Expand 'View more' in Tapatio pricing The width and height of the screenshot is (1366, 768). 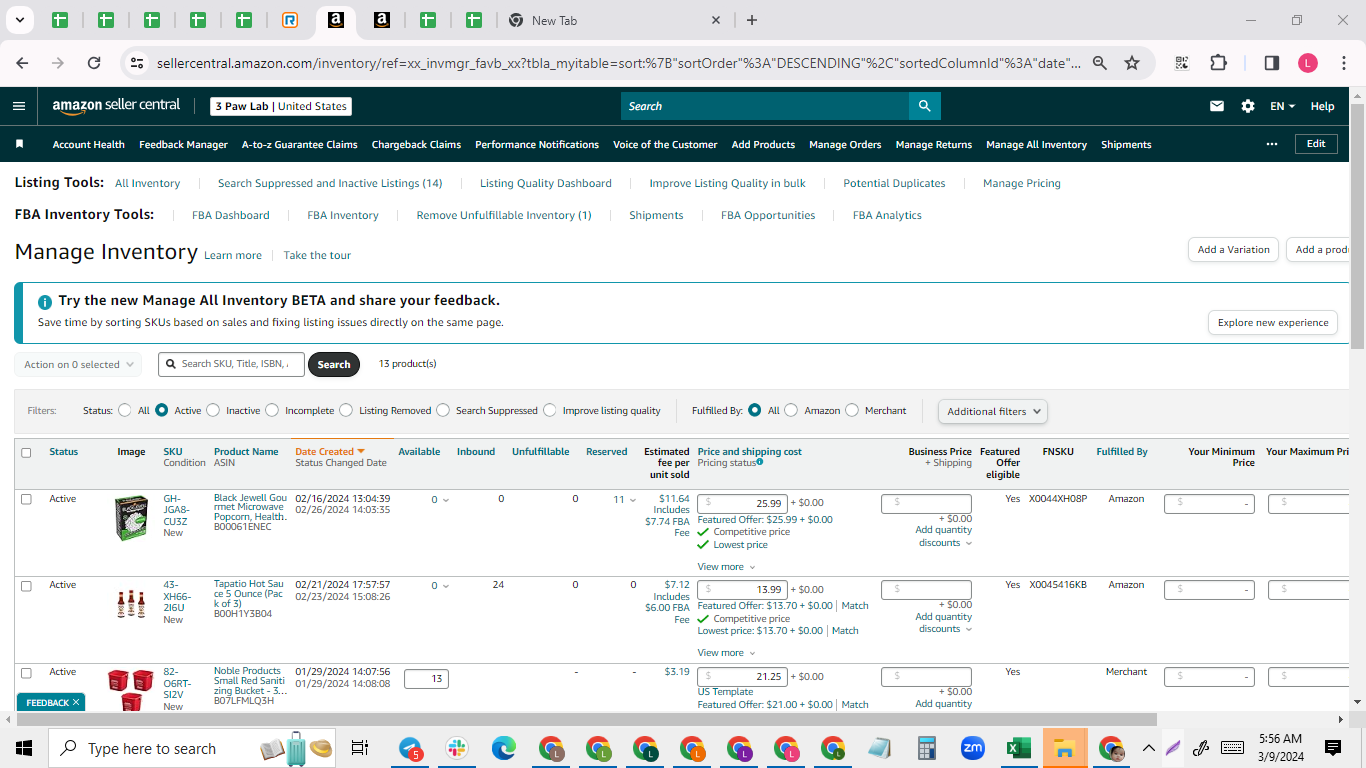coord(726,653)
